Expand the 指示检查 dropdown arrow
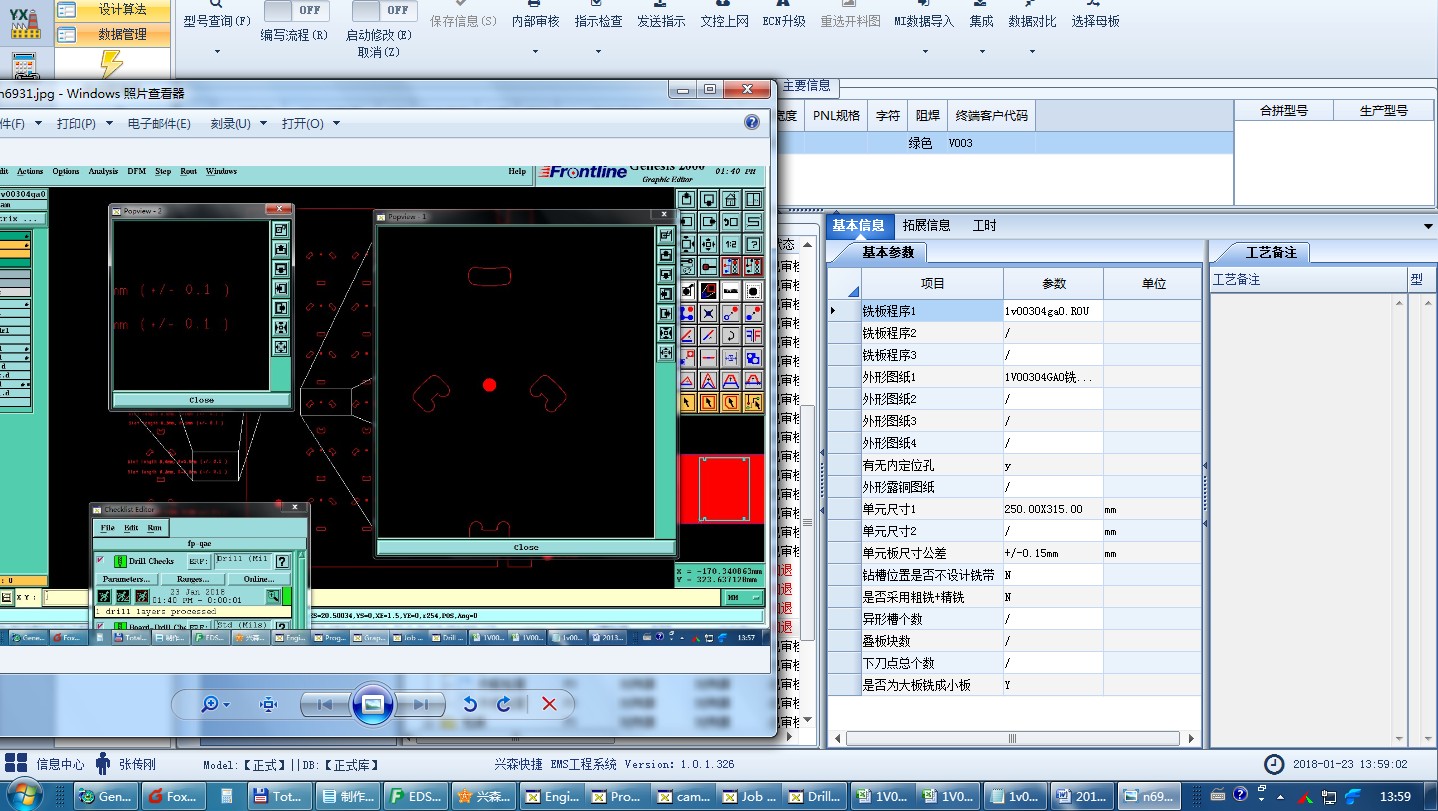The image size is (1438, 811). [x=598, y=50]
